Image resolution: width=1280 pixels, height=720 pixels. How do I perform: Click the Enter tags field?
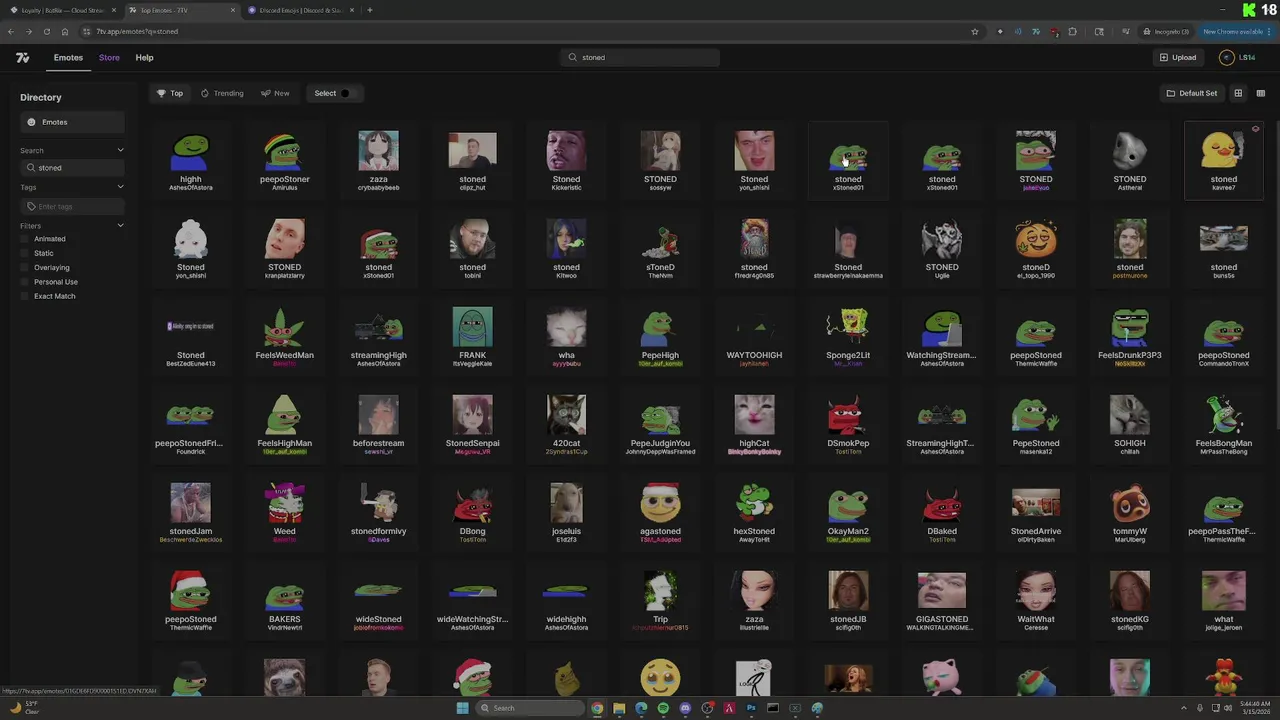(72, 206)
